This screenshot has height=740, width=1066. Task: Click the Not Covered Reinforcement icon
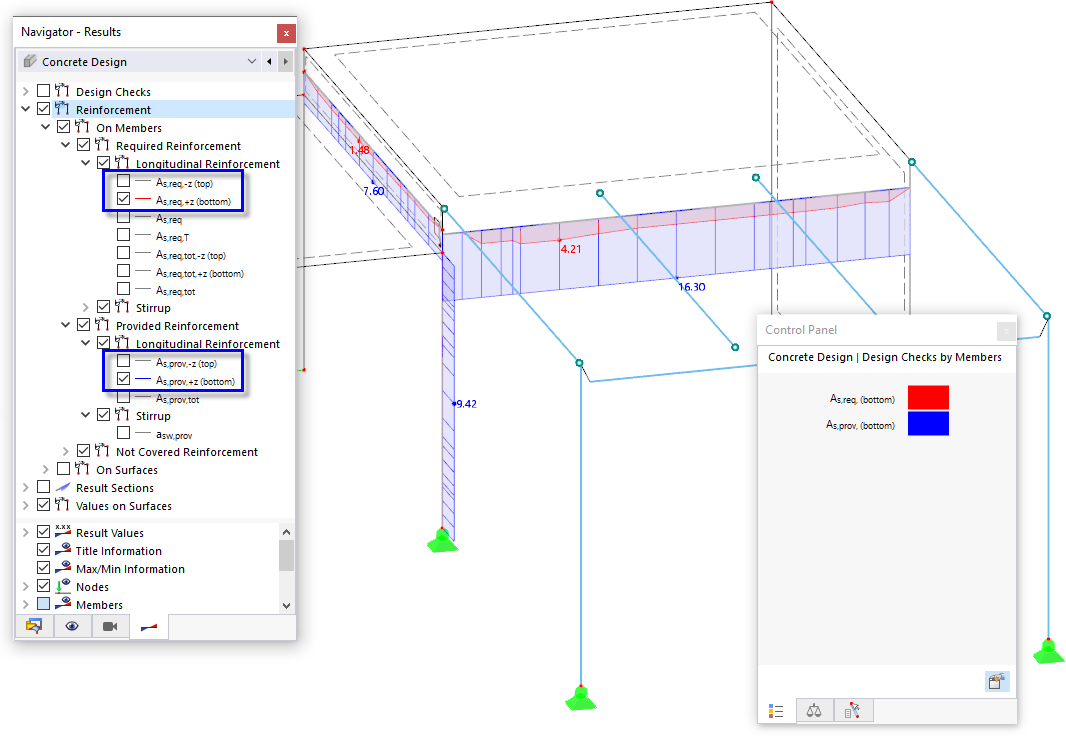[103, 451]
